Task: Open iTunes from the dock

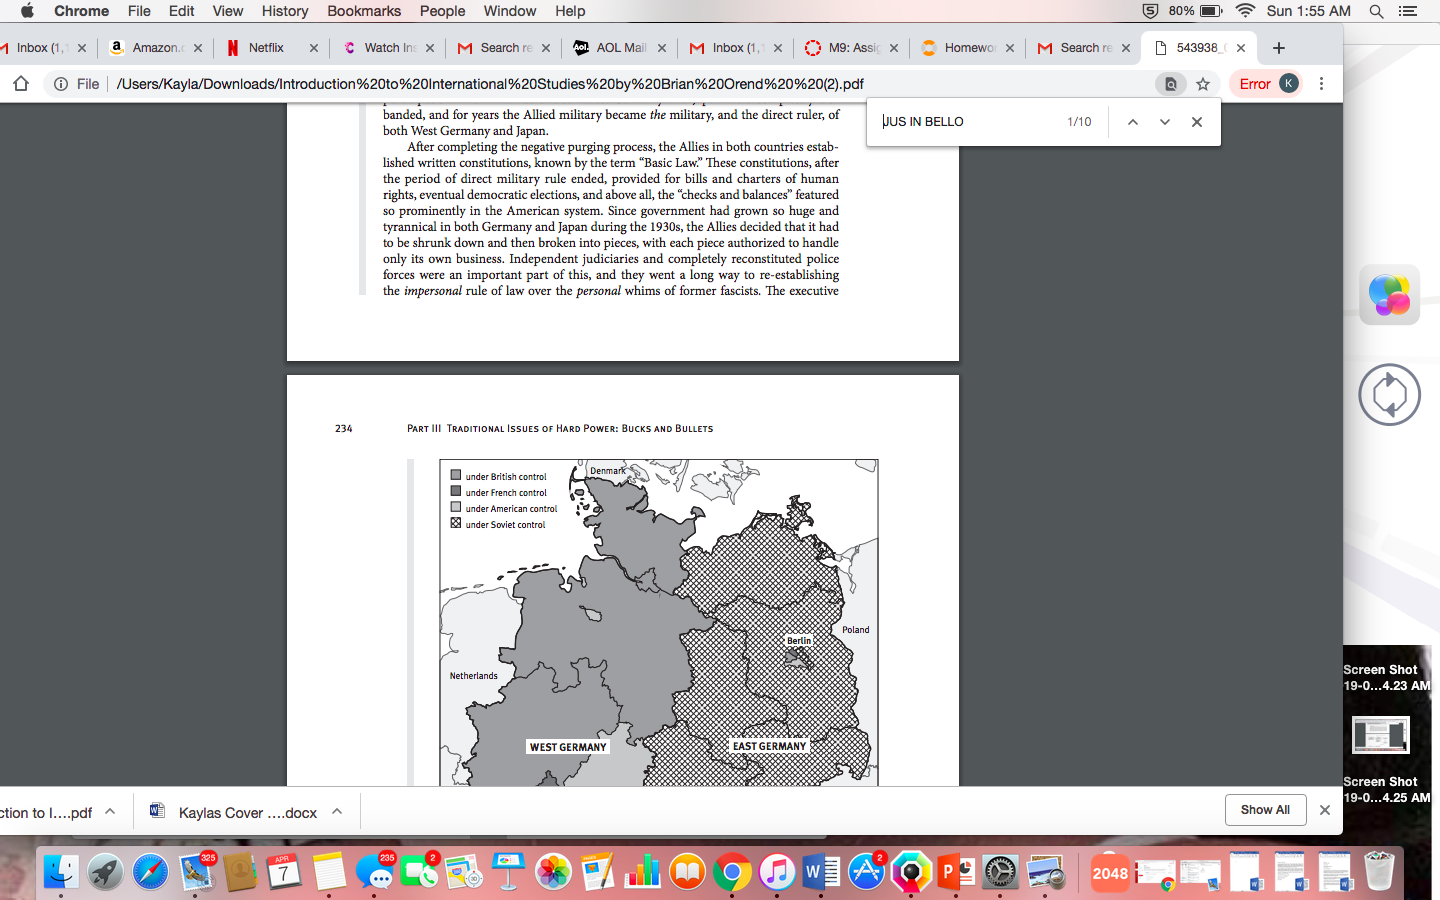Action: (777, 873)
